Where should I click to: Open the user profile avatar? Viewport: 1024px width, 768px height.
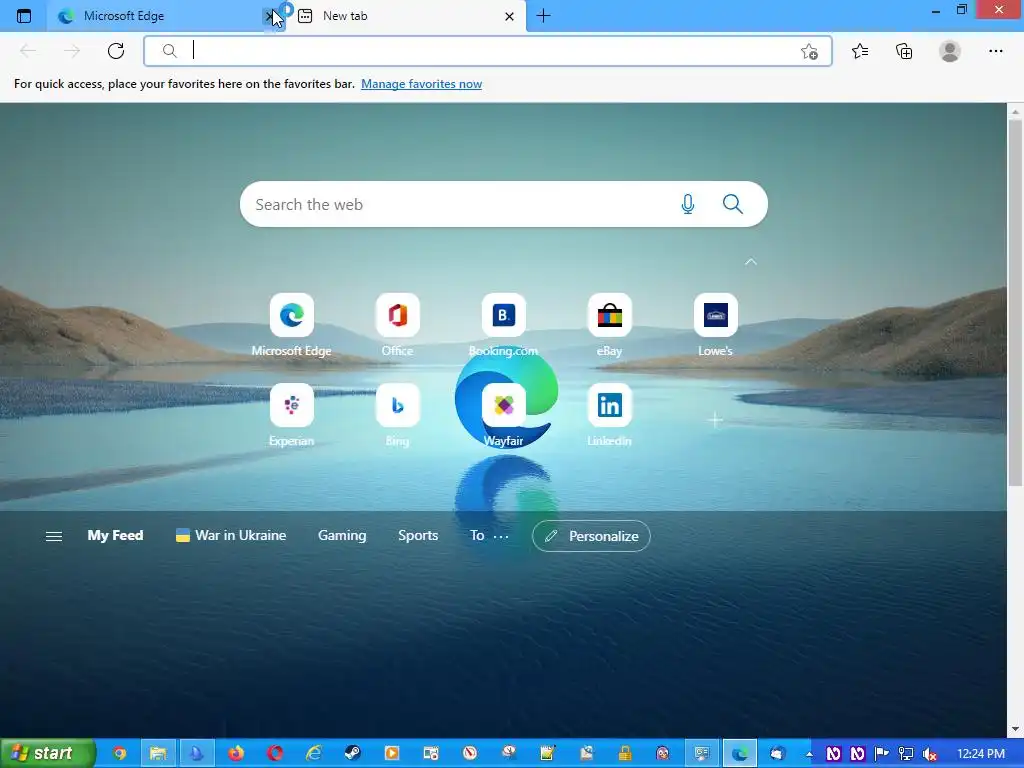pyautogui.click(x=950, y=51)
